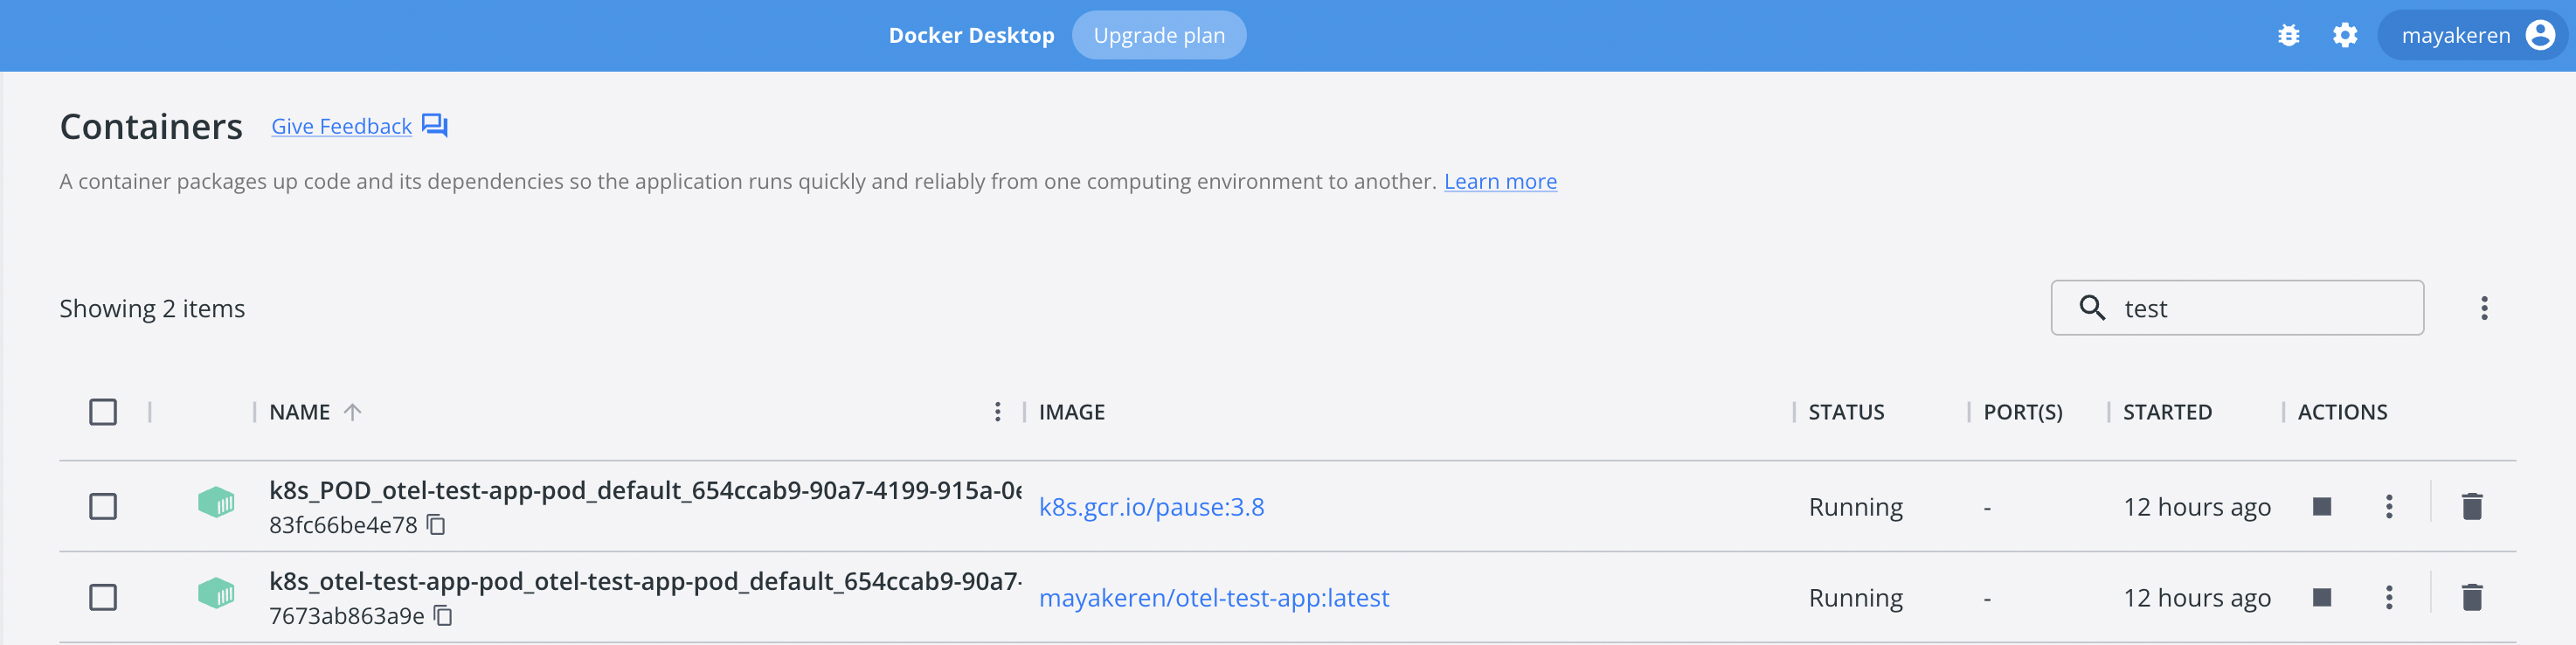This screenshot has height=645, width=2576.
Task: Click the ACTIONS column header
Action: [x=2342, y=412]
